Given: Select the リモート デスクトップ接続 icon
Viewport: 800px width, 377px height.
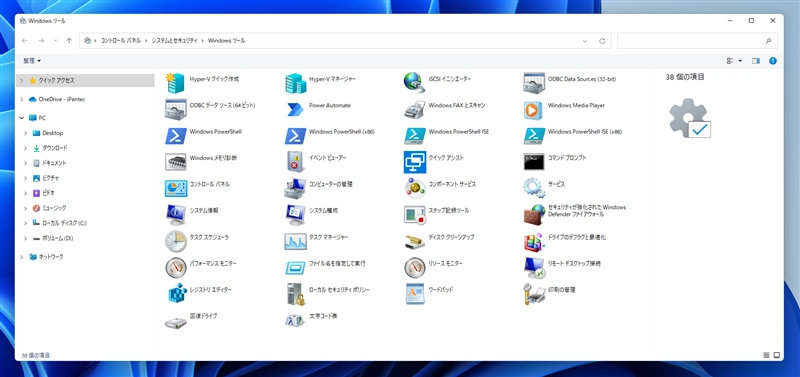Looking at the screenshot, I should 534,267.
